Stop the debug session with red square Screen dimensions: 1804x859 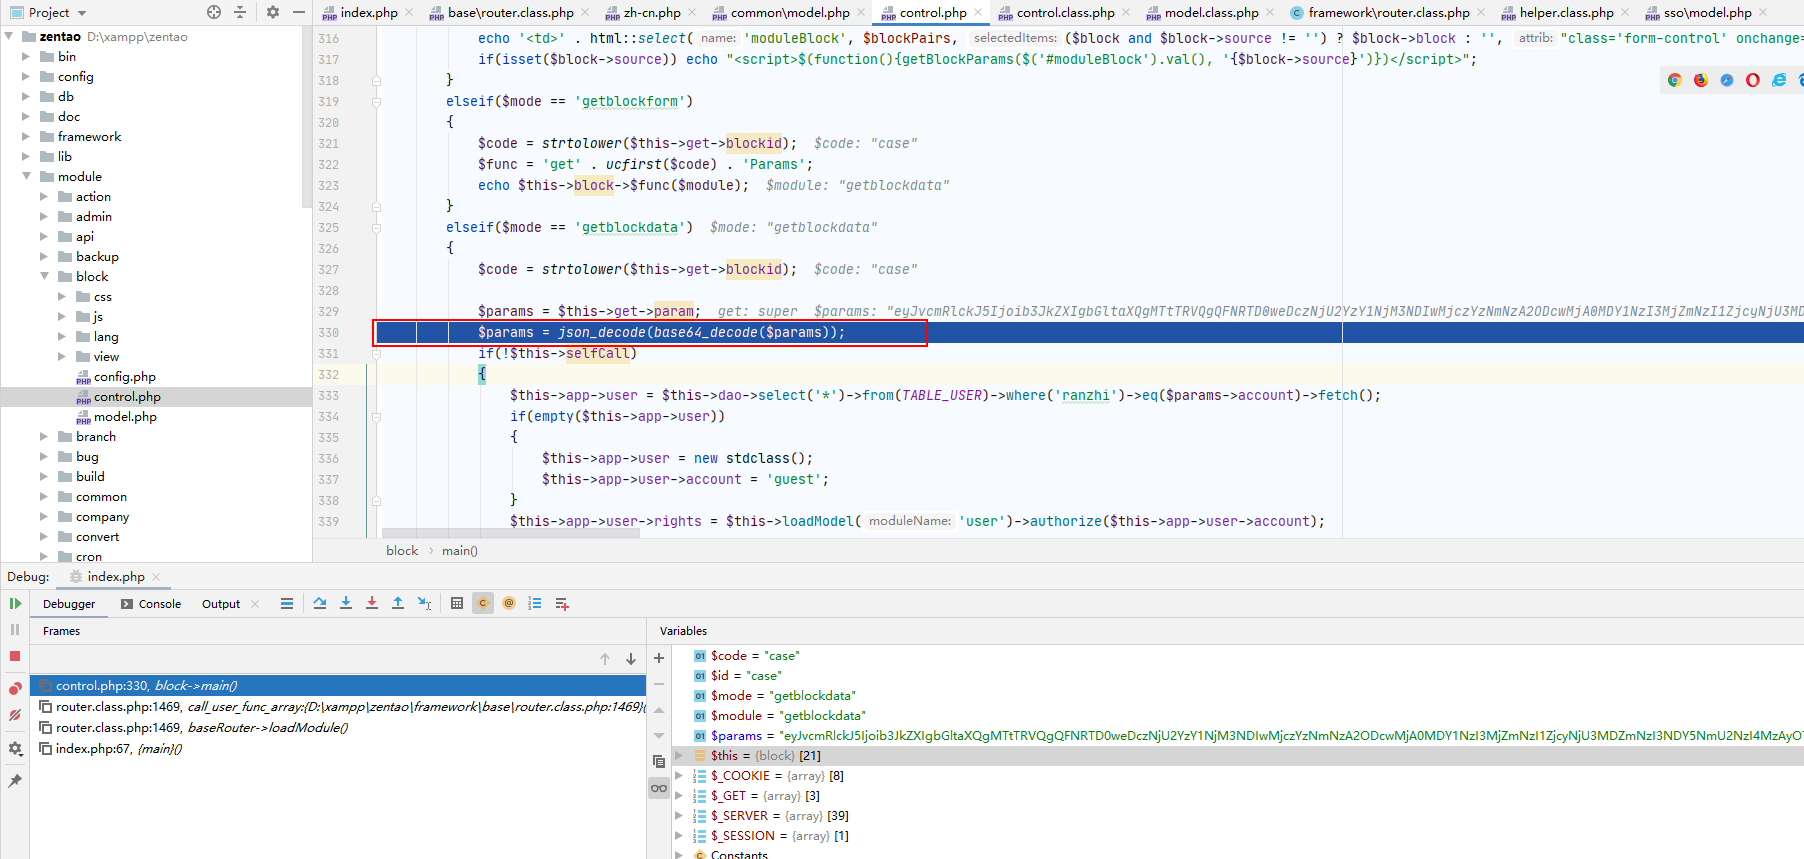point(15,656)
